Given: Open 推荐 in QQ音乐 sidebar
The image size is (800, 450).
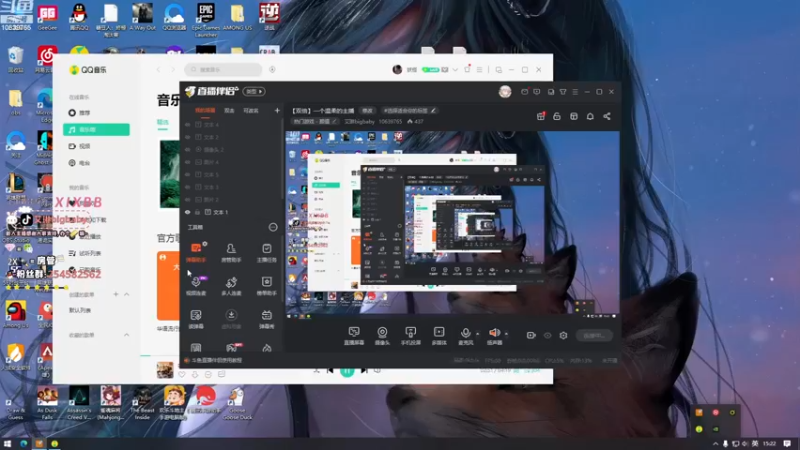Looking at the screenshot, I should pyautogui.click(x=96, y=113).
